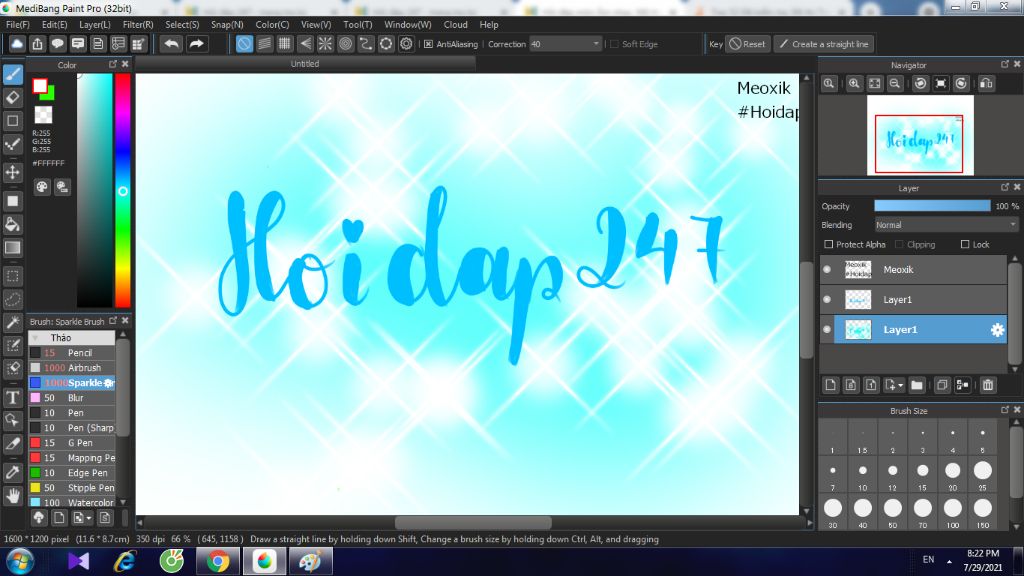Open the Blending mode dropdown
1024x576 pixels.
coord(946,225)
